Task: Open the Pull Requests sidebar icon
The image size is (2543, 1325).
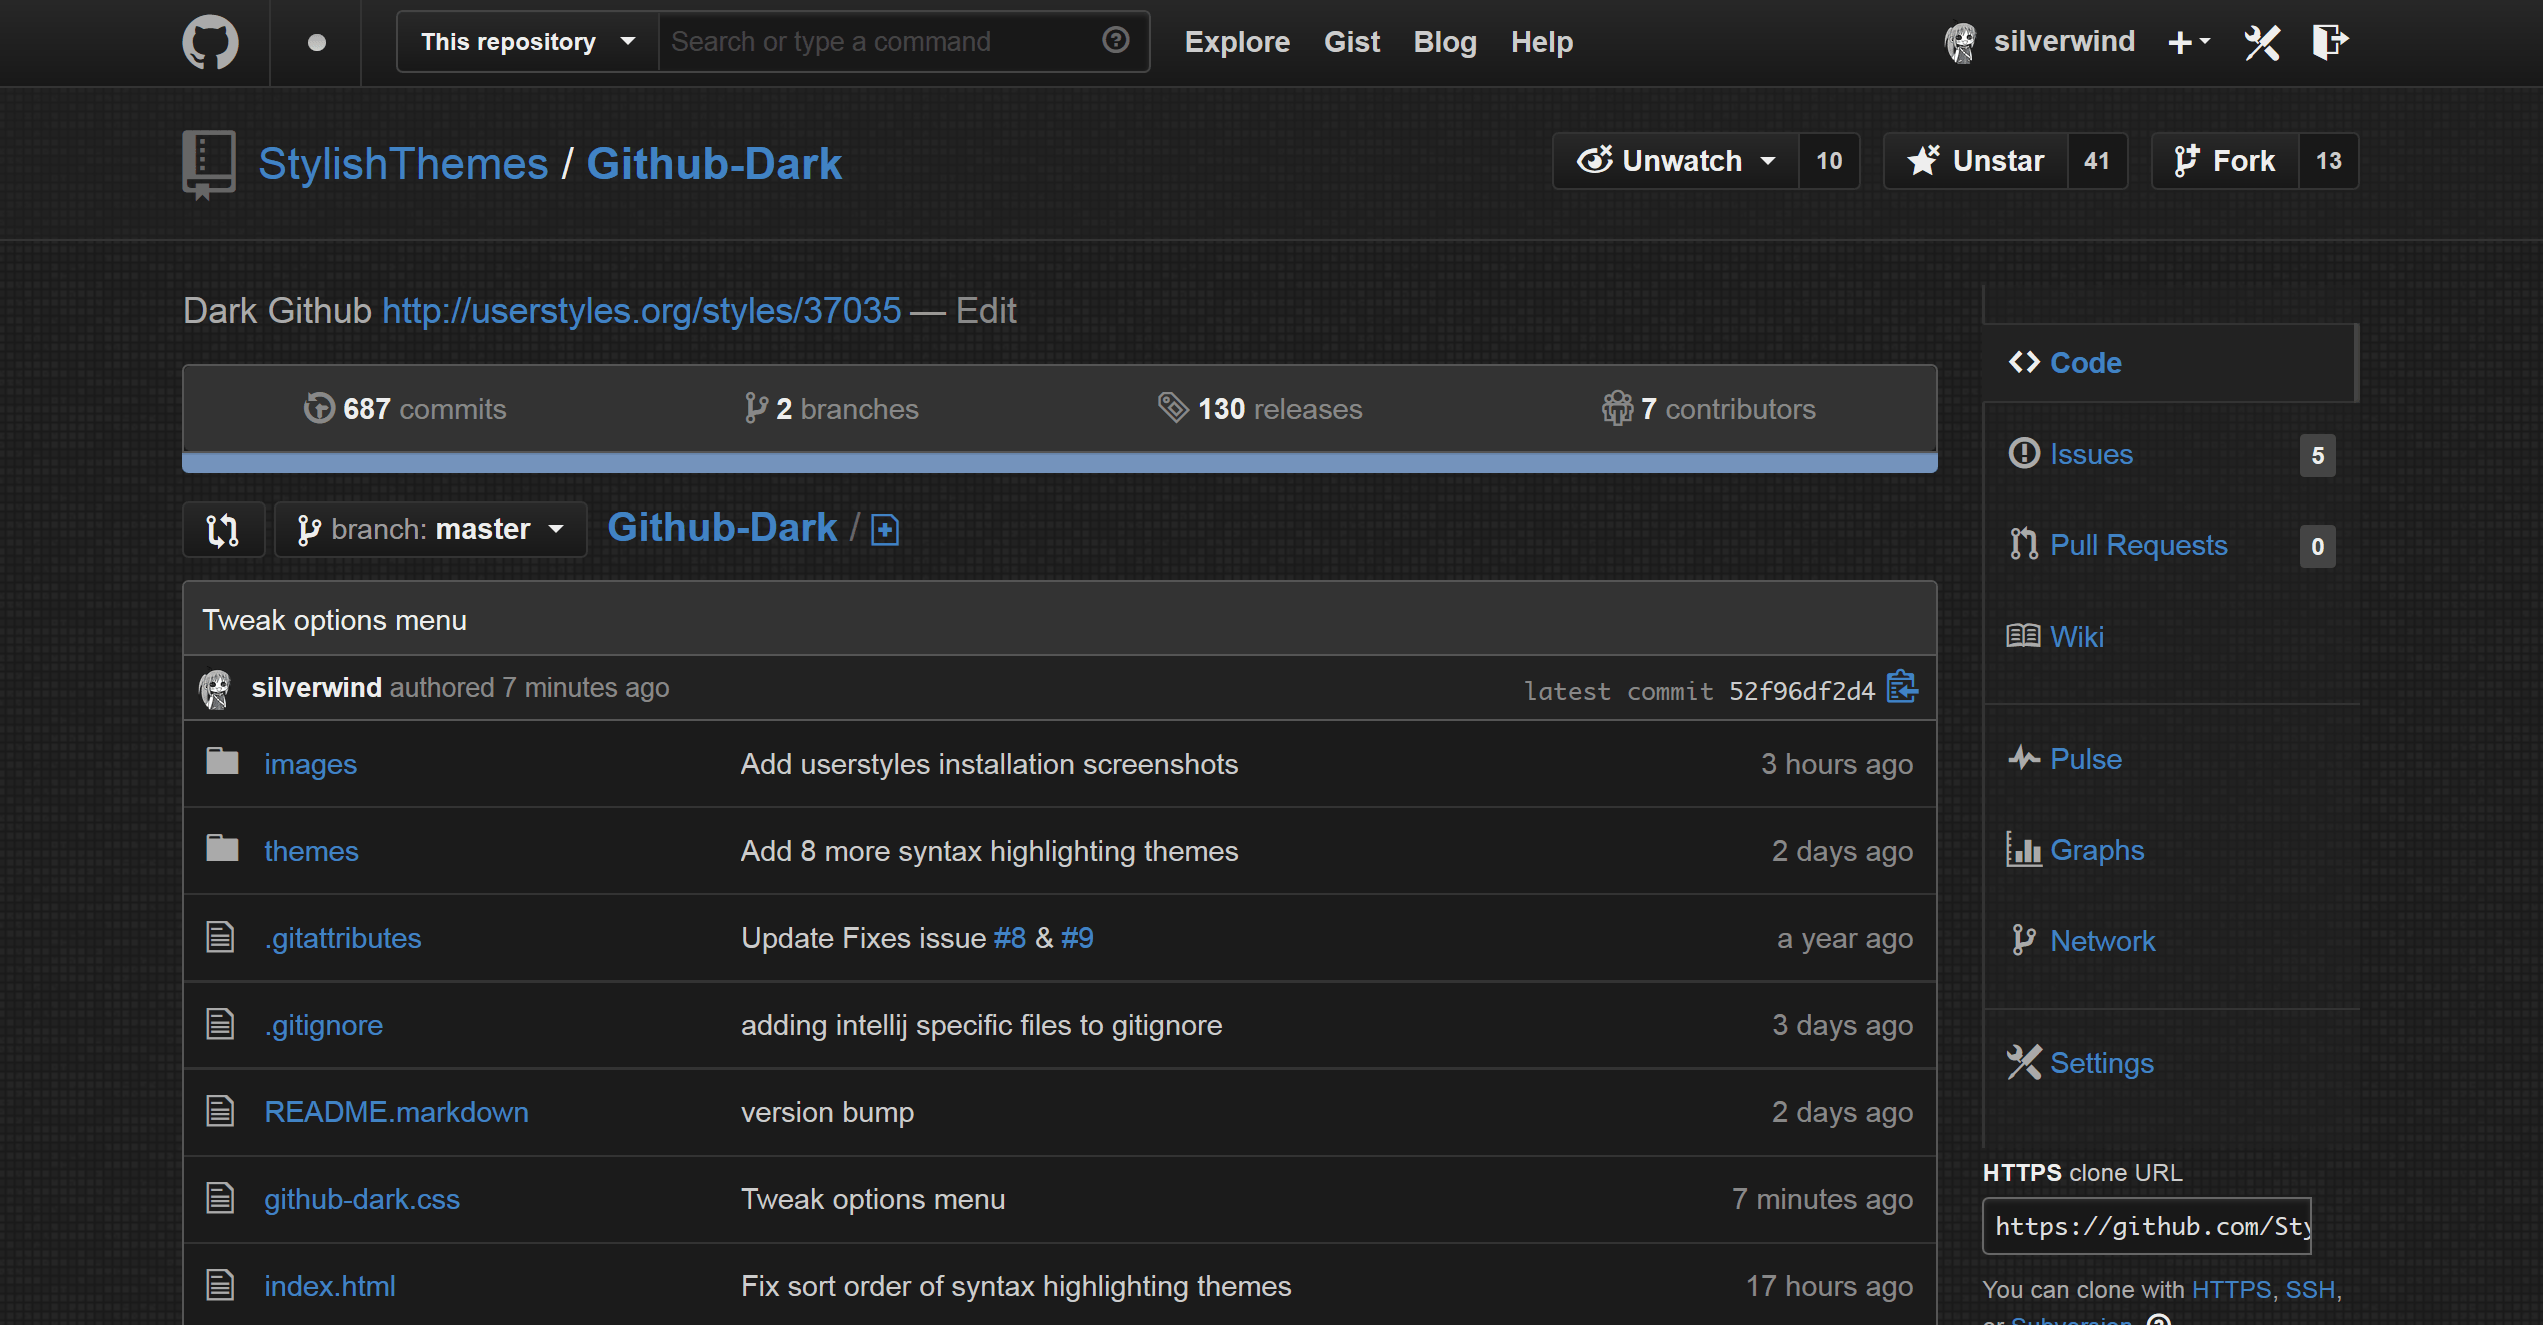Action: [x=2024, y=544]
